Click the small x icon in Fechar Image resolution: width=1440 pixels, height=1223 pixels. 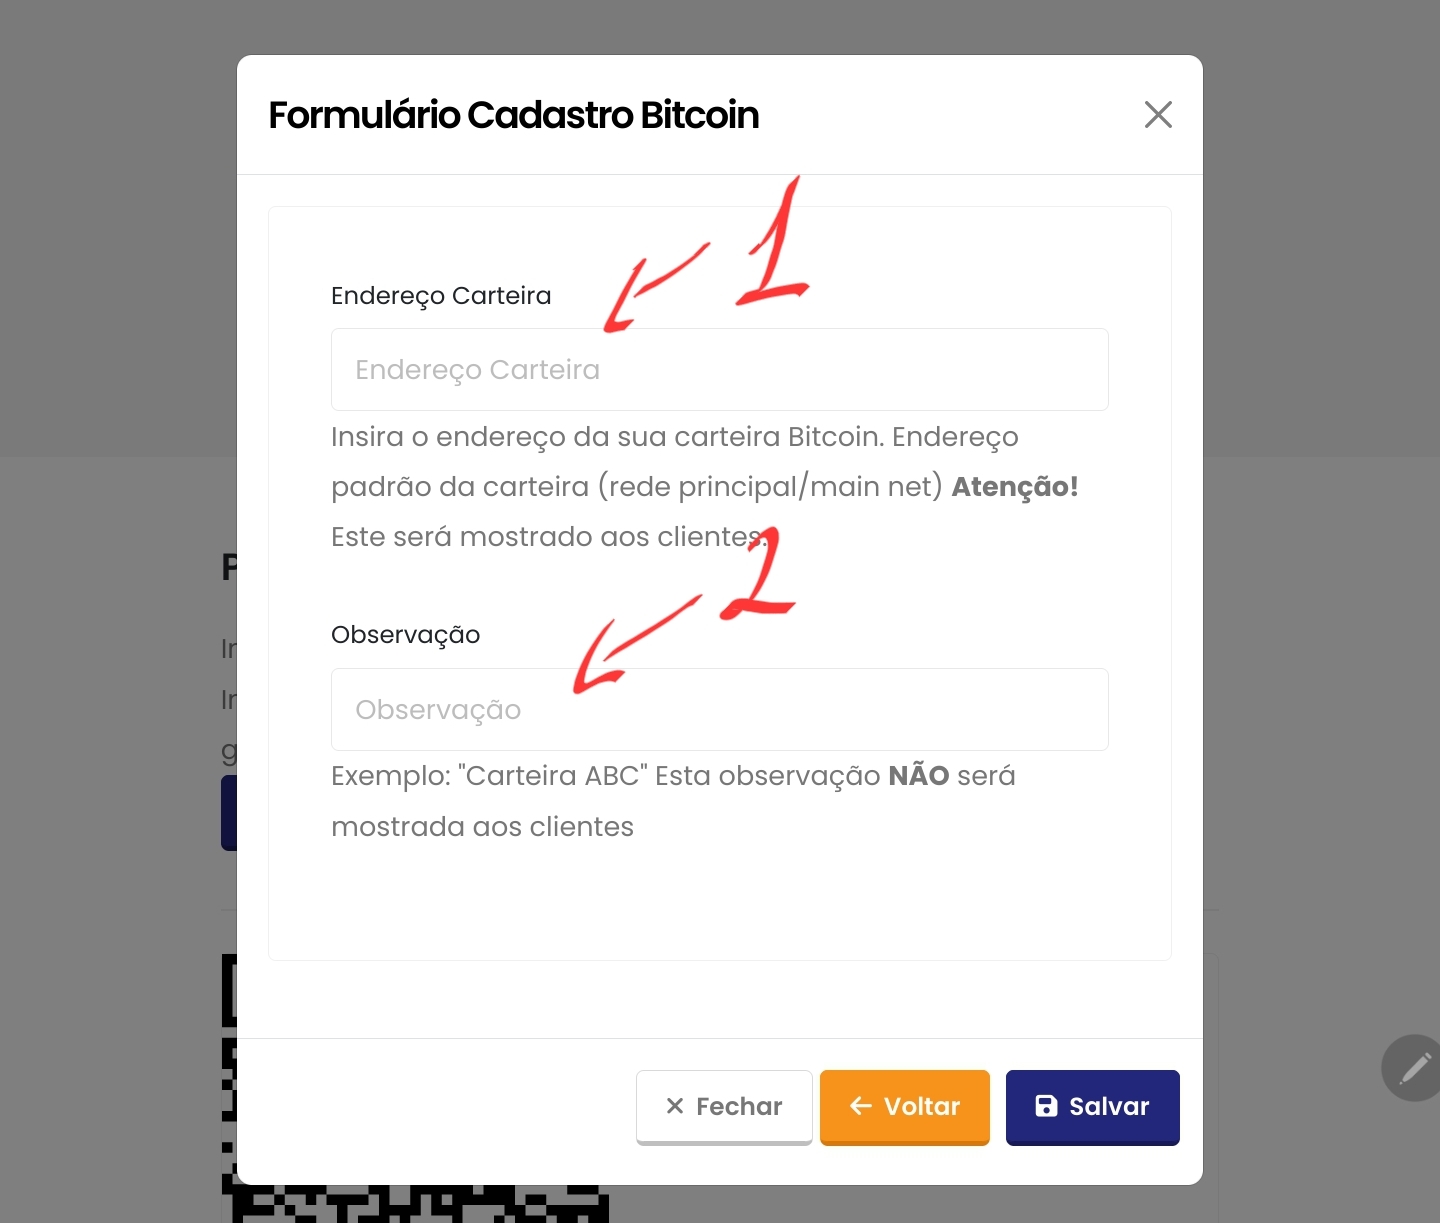675,1106
